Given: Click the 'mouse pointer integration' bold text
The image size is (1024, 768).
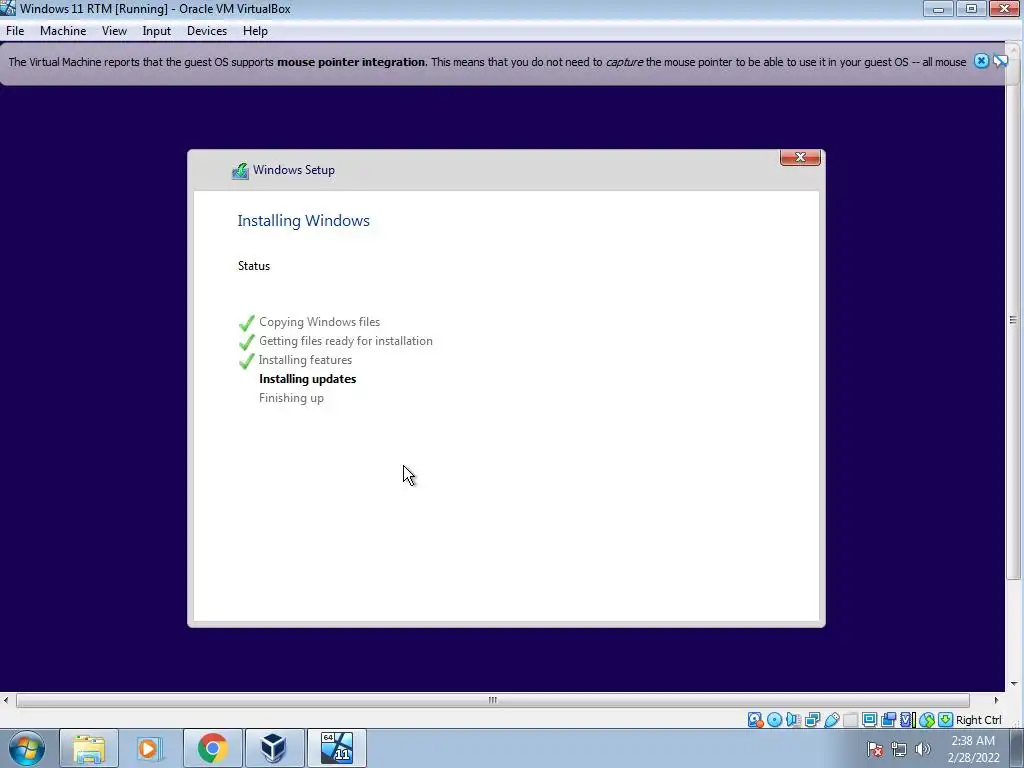Looking at the screenshot, I should [351, 62].
